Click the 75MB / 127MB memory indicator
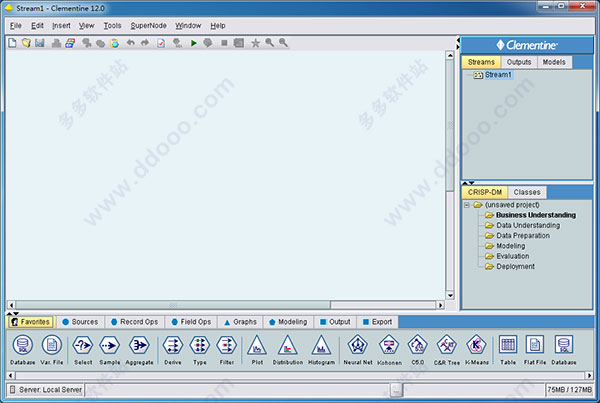The width and height of the screenshot is (600, 403). tap(569, 390)
